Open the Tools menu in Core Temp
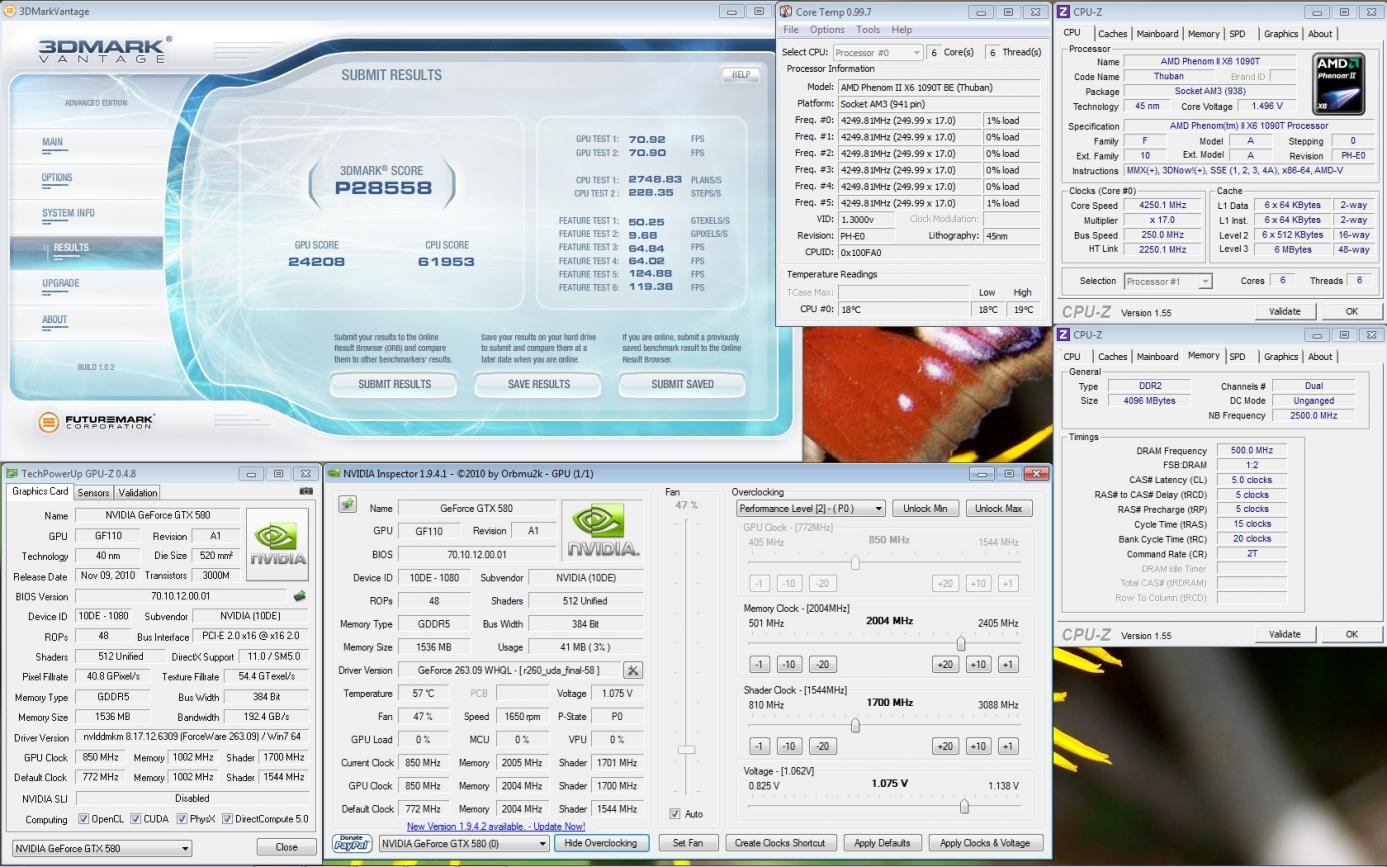The height and width of the screenshot is (867, 1387). (x=868, y=30)
